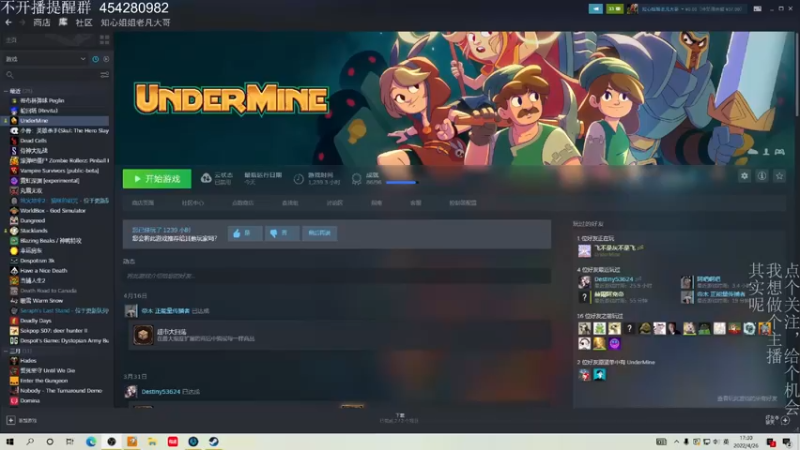The image size is (800, 450).
Task: Open the Controller Layout tab
Action: (x=463, y=203)
